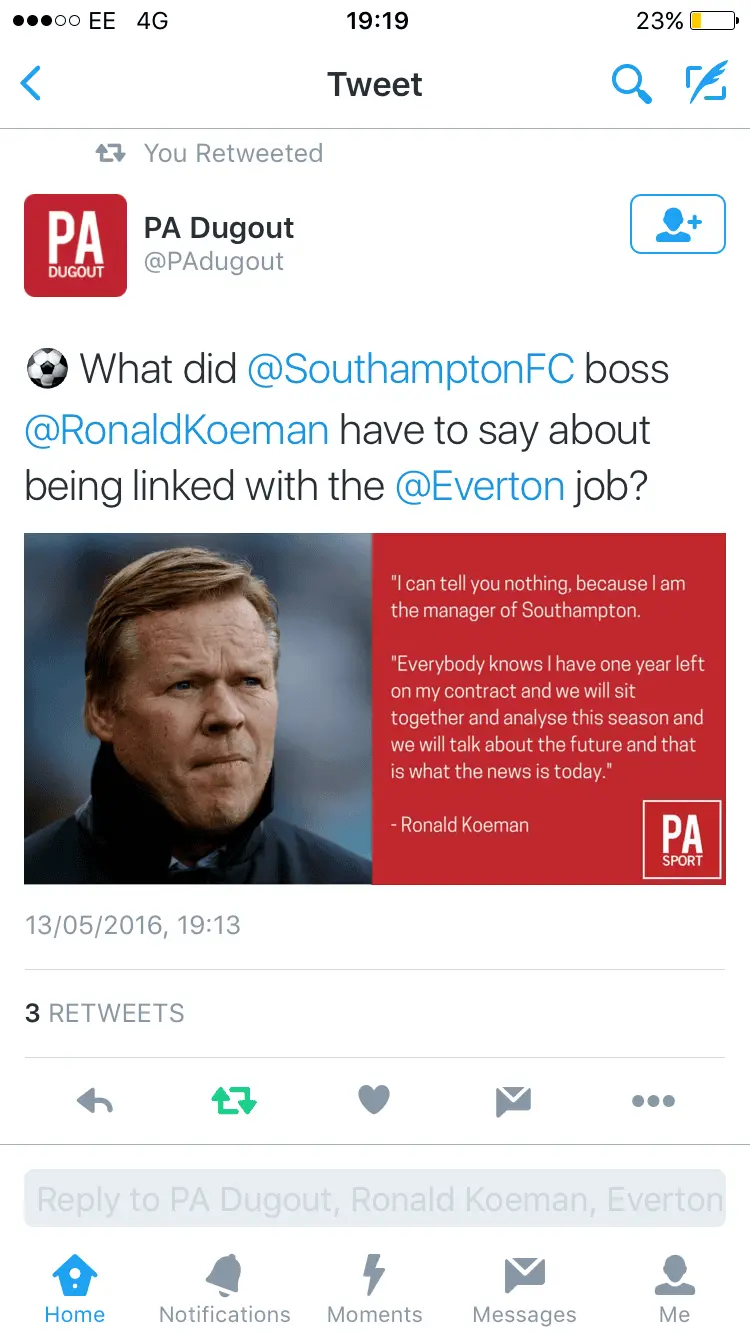Tap the Reply to PA Dugout field
Image resolution: width=750 pixels, height=1334 pixels.
pyautogui.click(x=375, y=1199)
